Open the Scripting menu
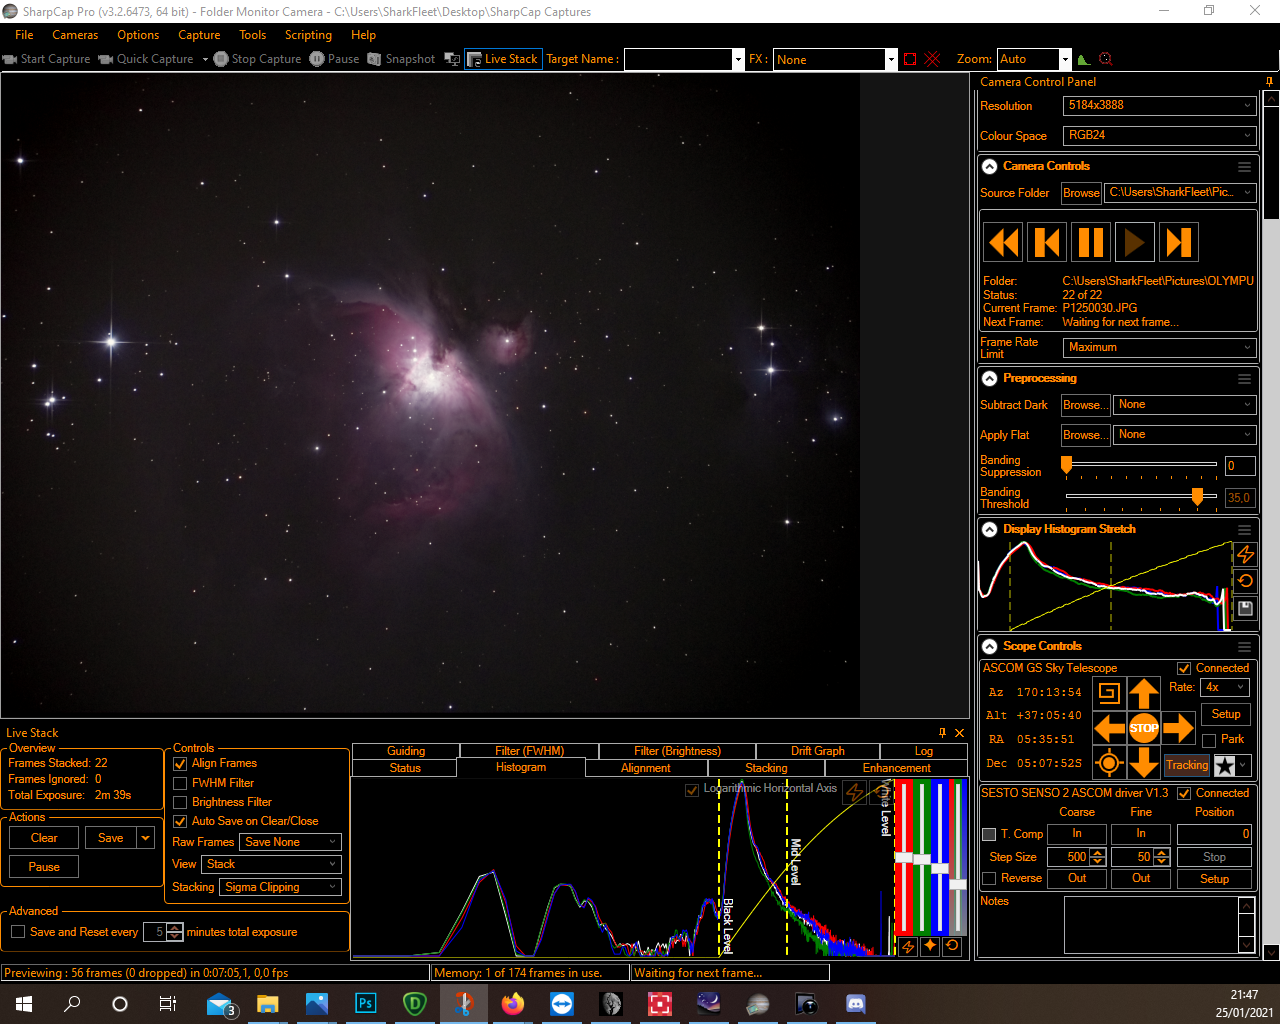 (x=308, y=35)
